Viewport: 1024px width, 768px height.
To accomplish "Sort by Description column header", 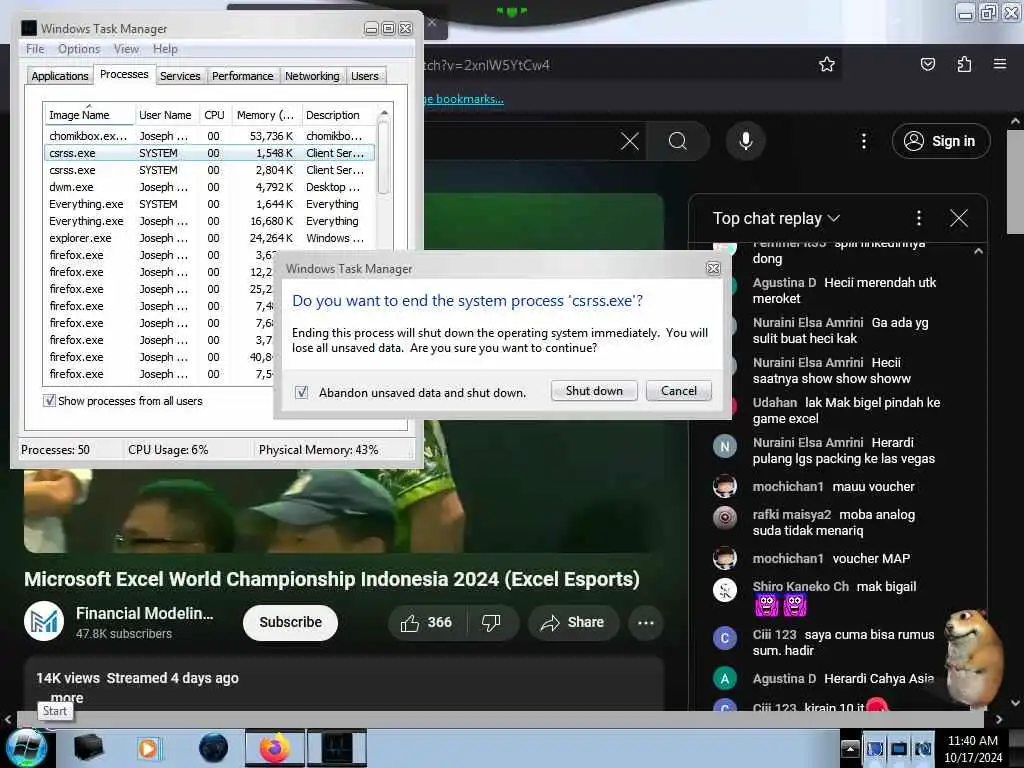I will coord(338,115).
